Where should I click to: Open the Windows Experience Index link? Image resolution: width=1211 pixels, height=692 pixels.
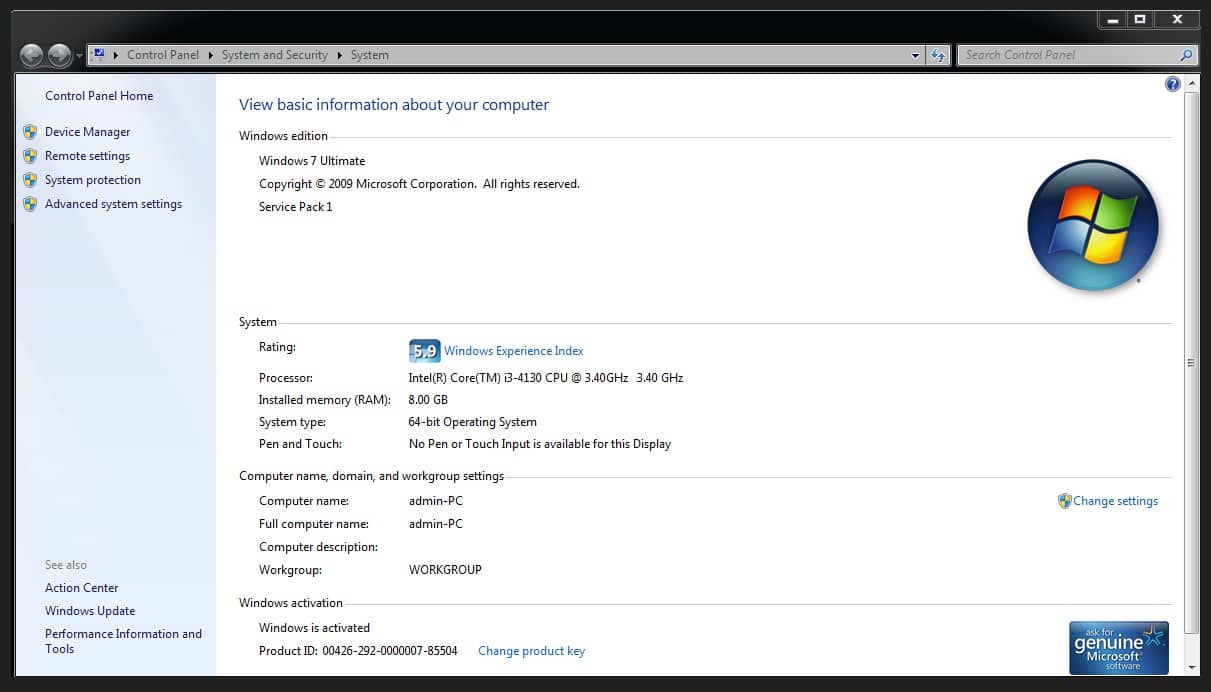coord(514,351)
